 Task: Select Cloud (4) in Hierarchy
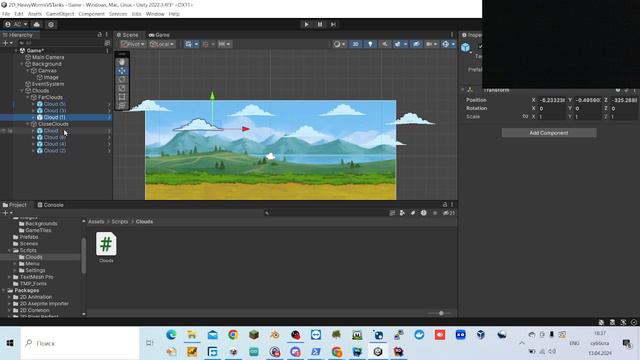pos(55,144)
